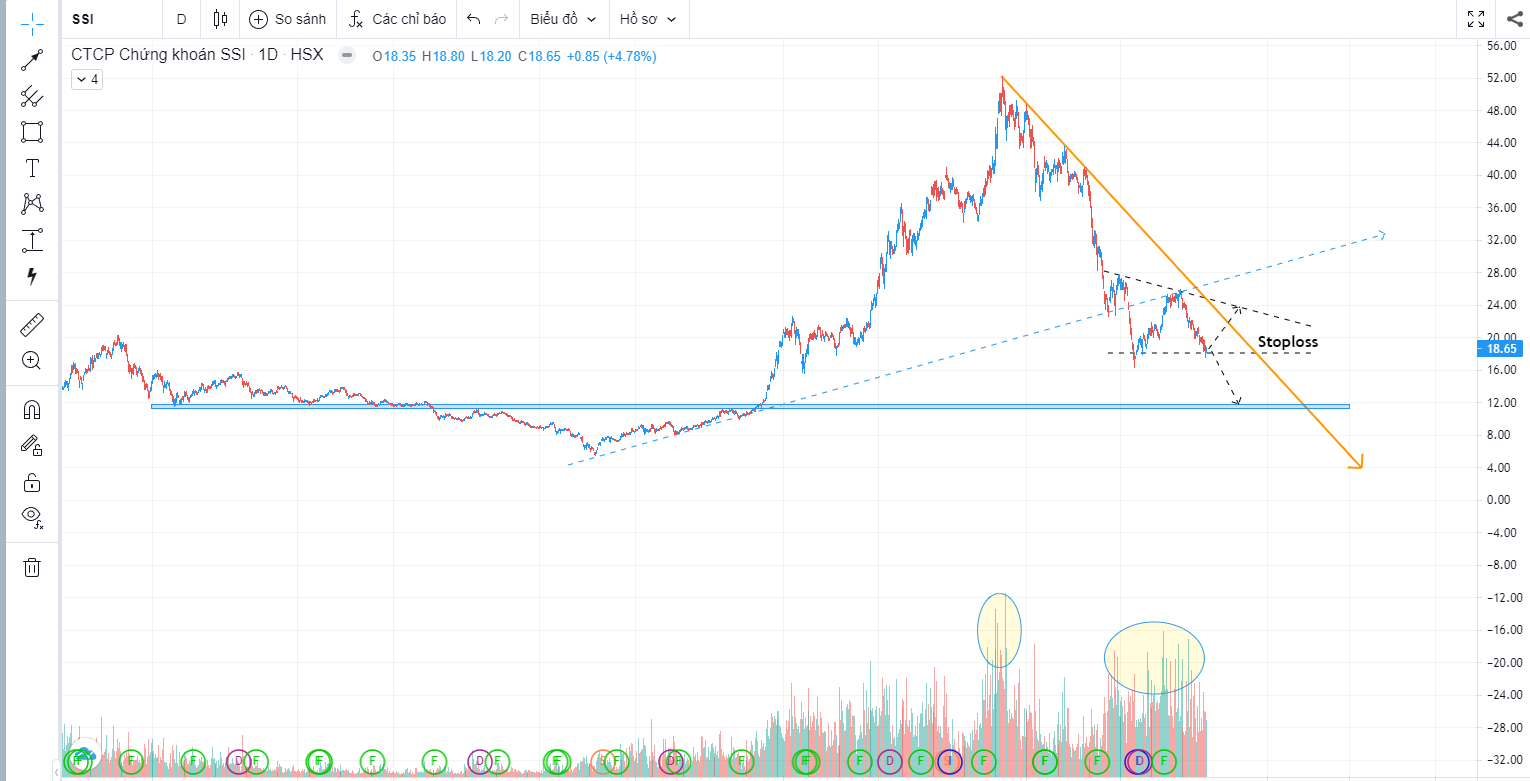Click the 36.00 price axis label
Viewport: 1530px width, 781px height.
coord(1504,208)
